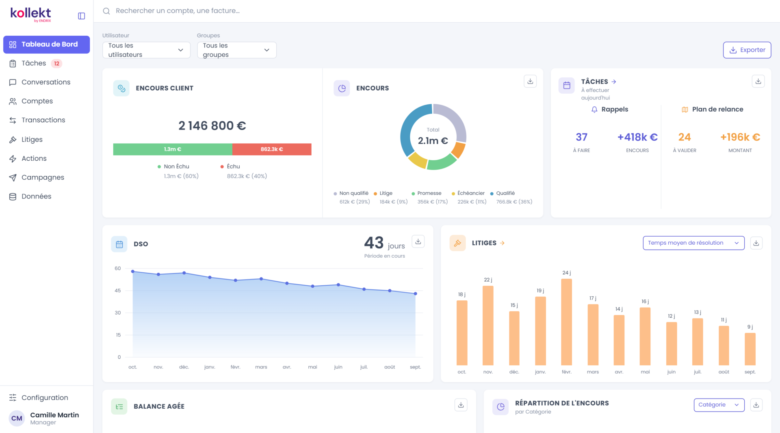Click the 37 à faire value

(582, 137)
